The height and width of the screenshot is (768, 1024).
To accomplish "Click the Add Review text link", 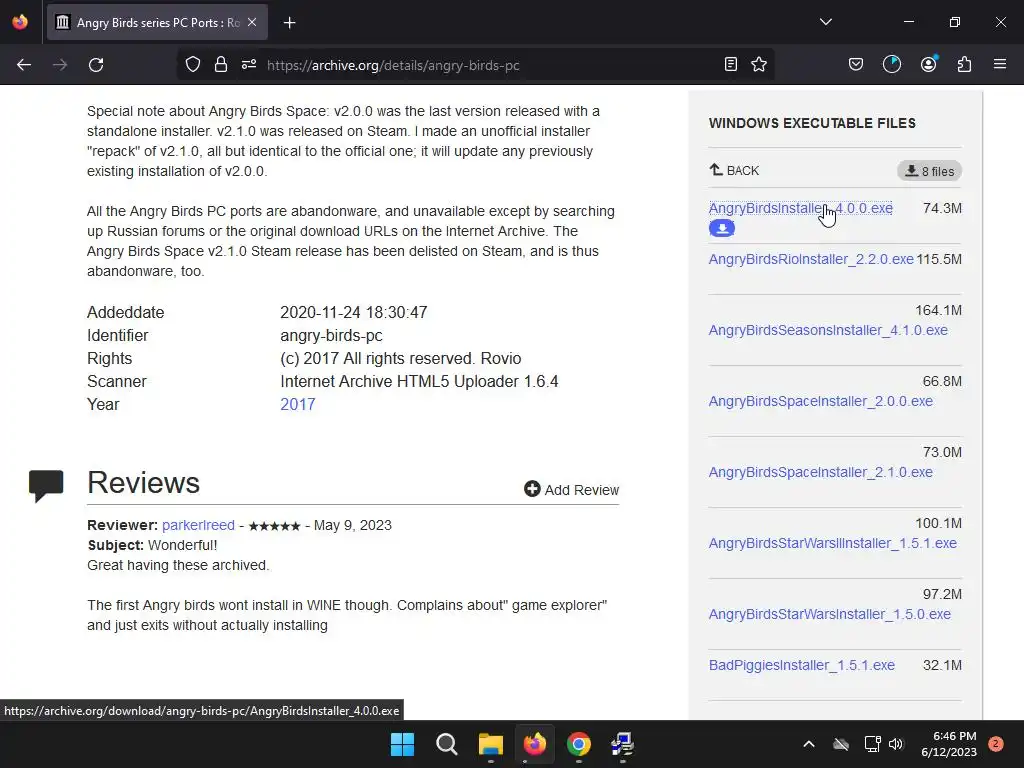I will pyautogui.click(x=582, y=490).
